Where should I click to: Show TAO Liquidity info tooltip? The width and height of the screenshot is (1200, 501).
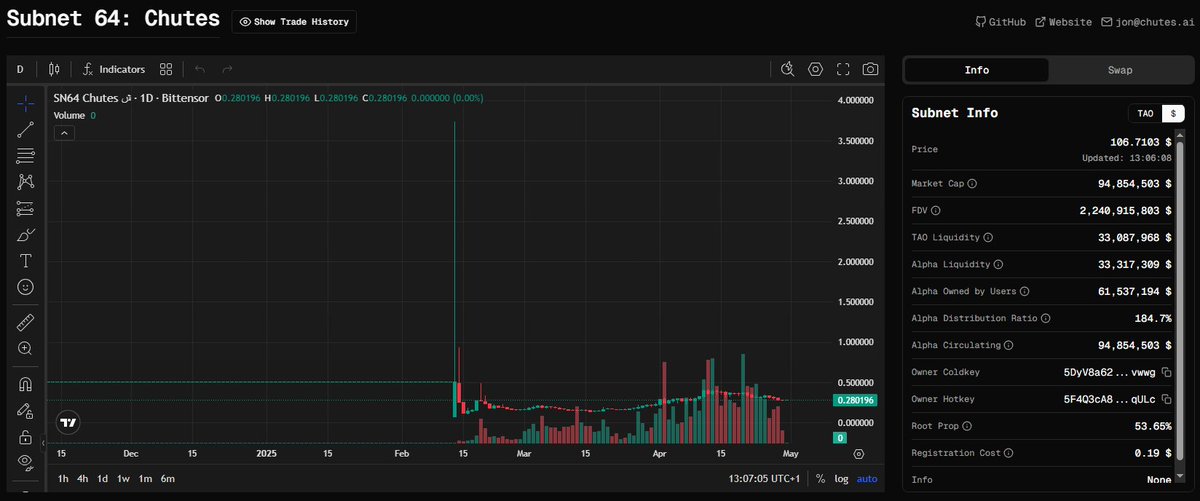pos(989,238)
